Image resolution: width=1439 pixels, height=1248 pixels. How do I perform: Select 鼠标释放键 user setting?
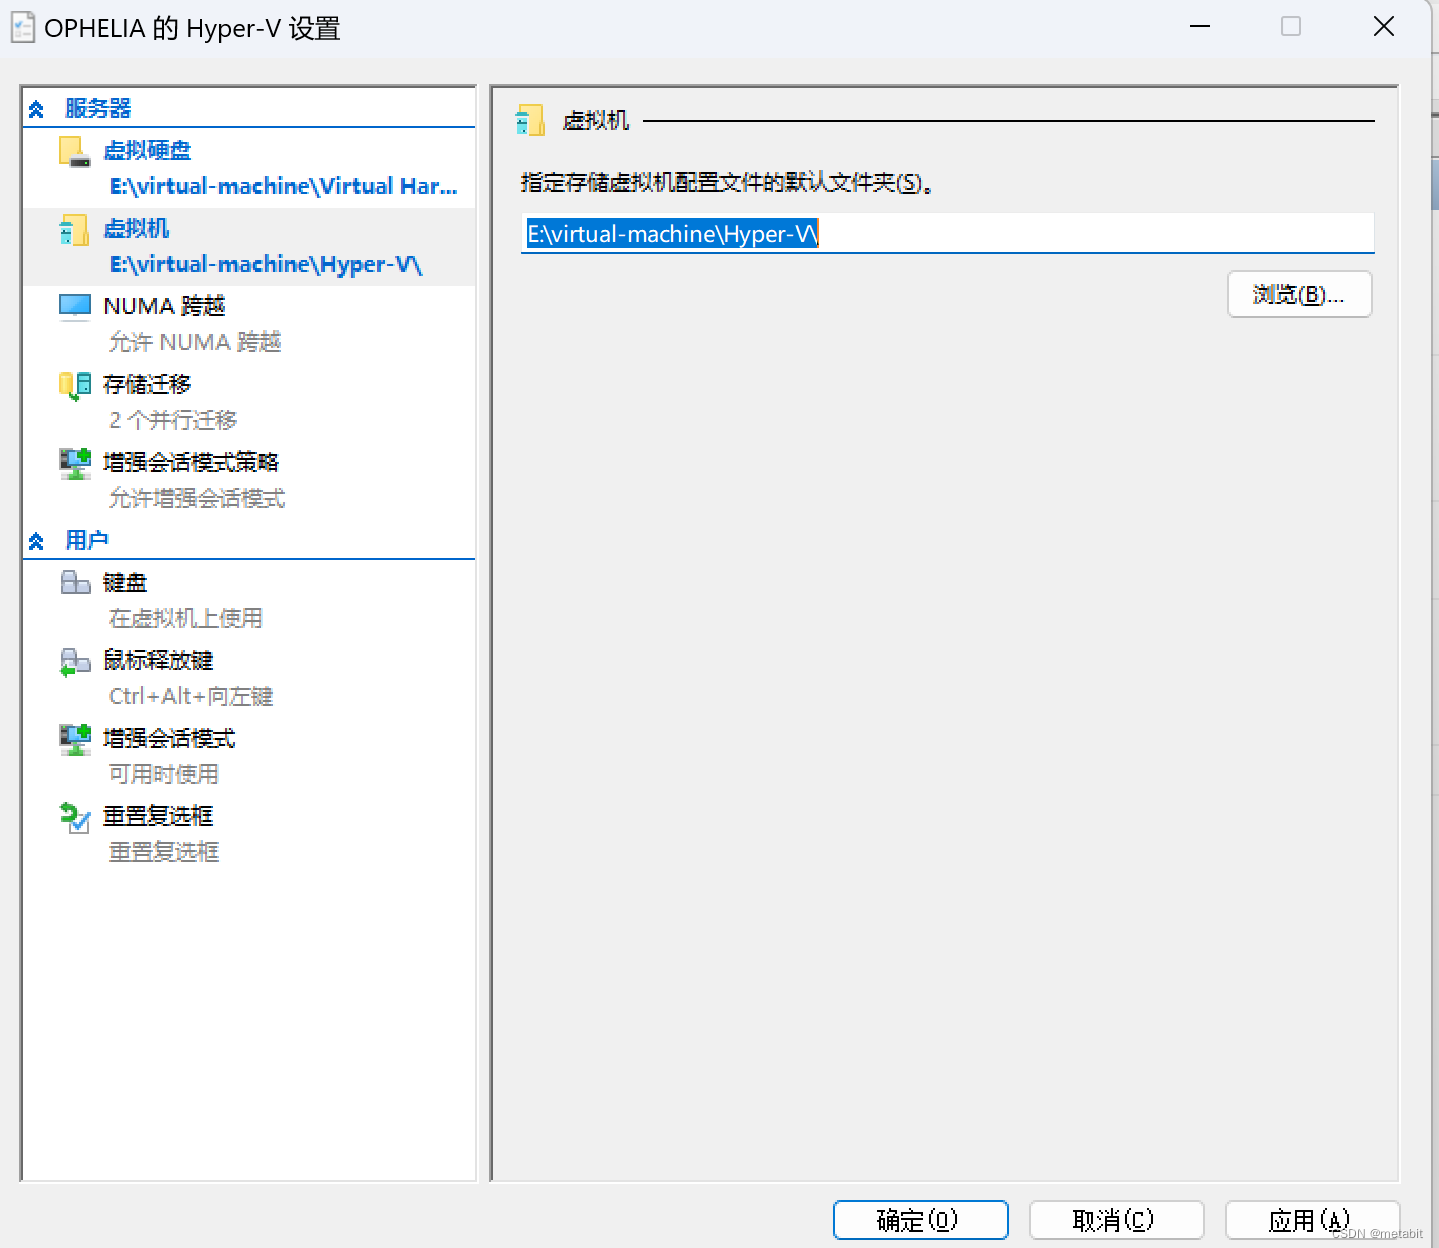click(158, 660)
